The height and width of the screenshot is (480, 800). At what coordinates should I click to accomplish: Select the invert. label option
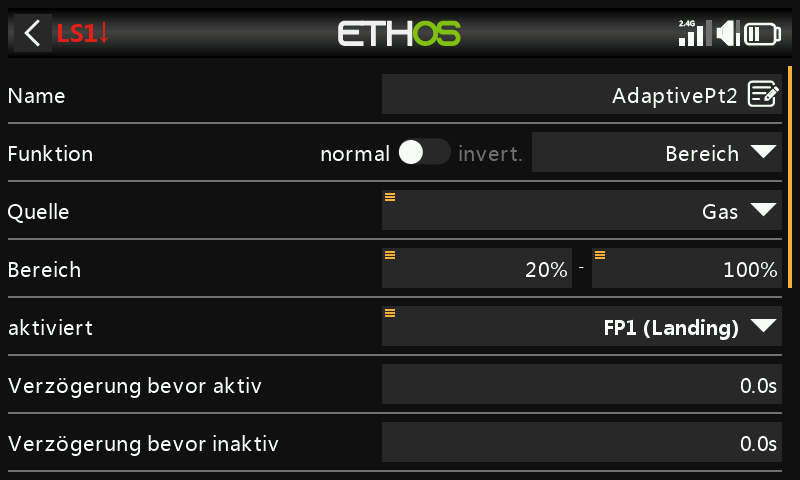coord(490,154)
